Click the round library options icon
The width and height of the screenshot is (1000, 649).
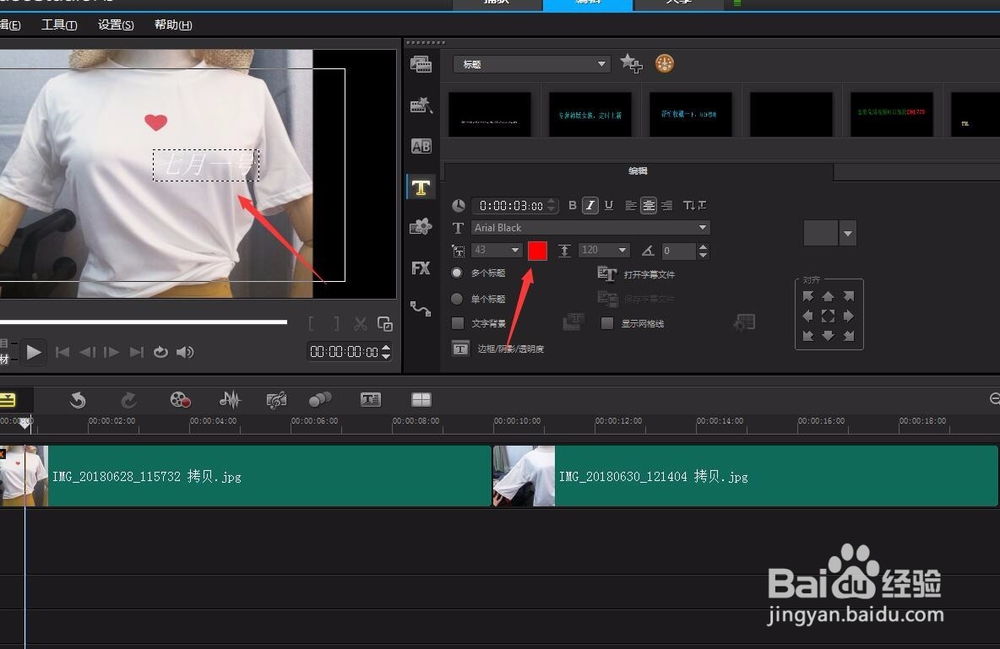coord(665,63)
